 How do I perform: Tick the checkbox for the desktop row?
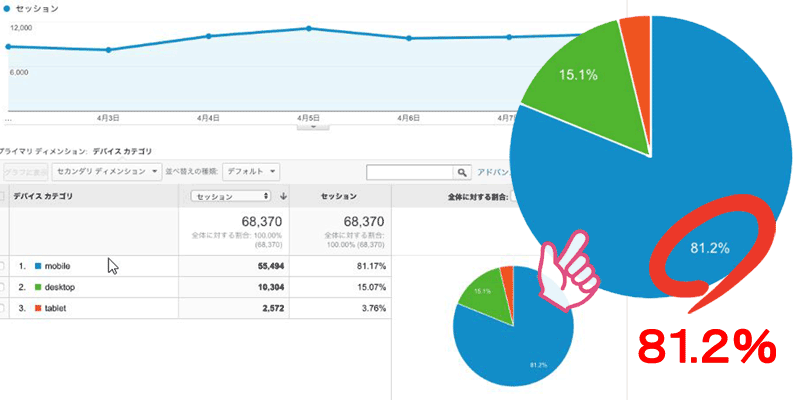[3, 287]
